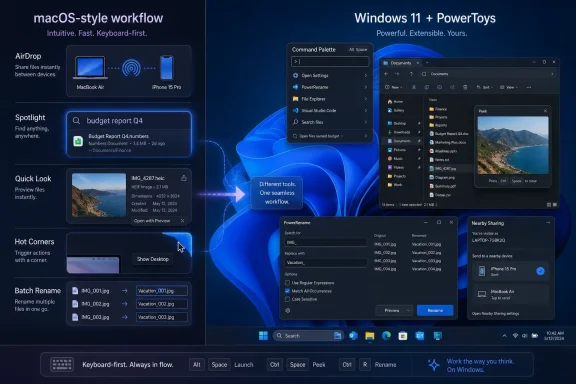
Task: Select Visual Studio Code in Command Palette
Action: coord(330,110)
